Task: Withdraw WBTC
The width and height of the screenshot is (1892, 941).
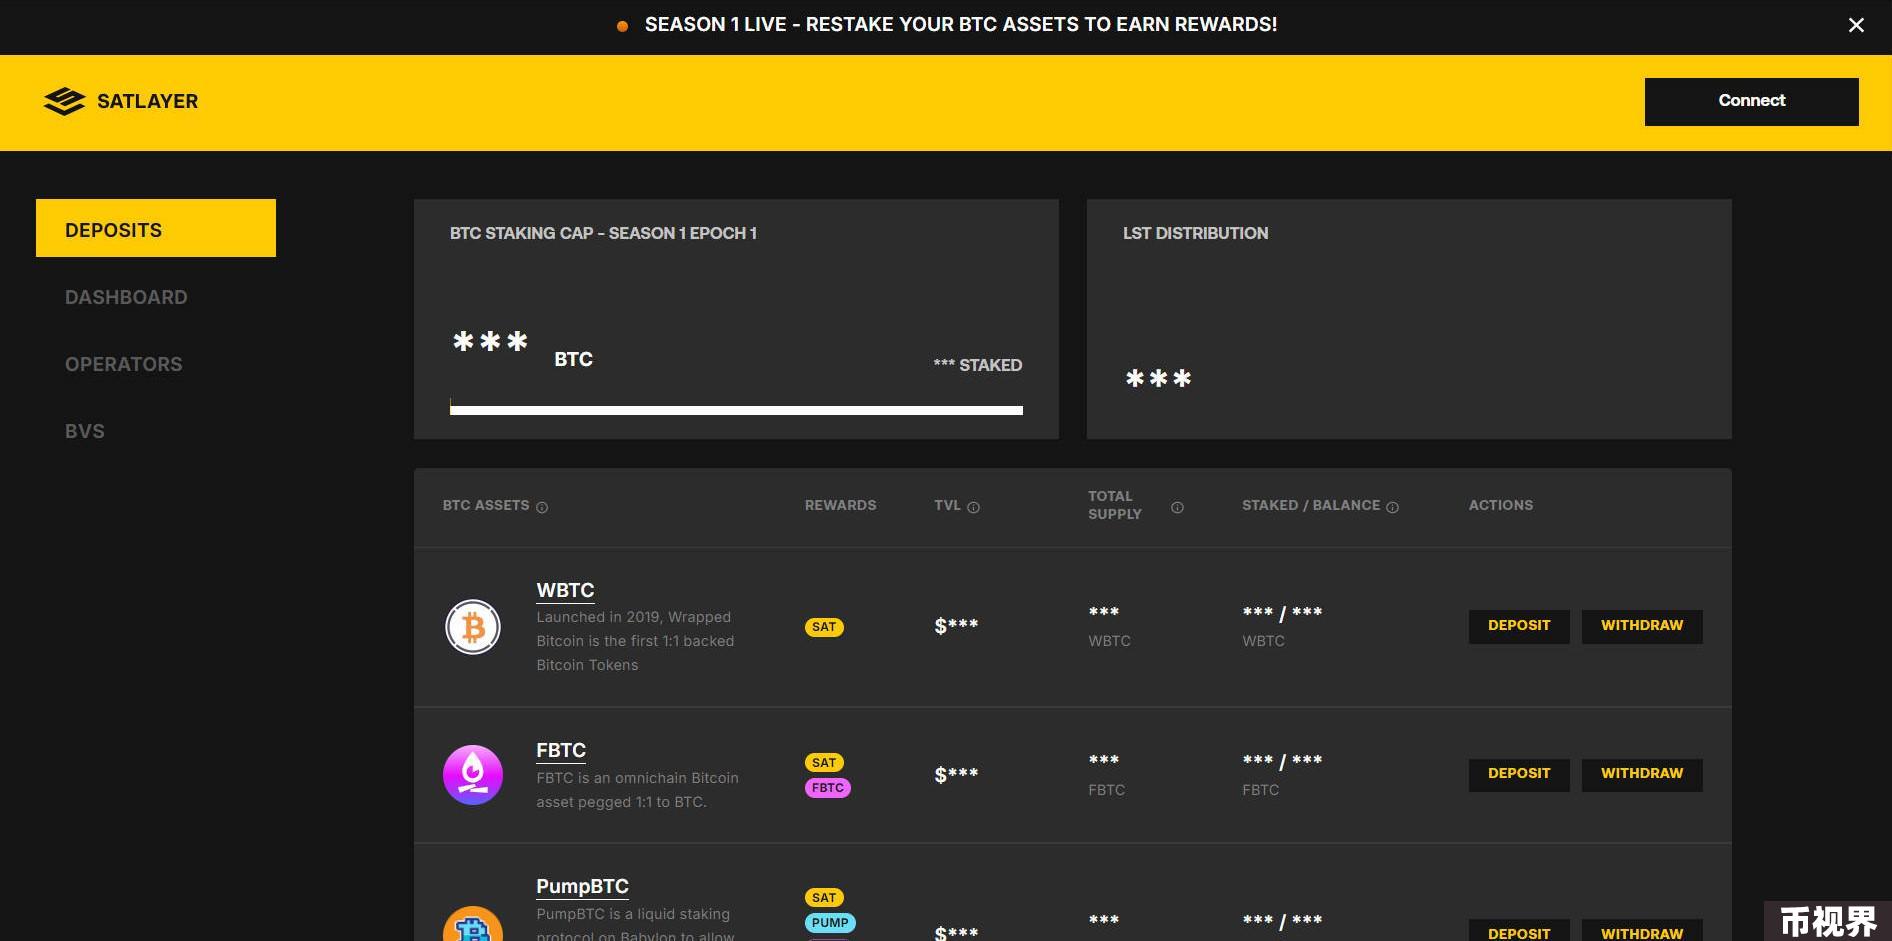Action: coord(1642,626)
